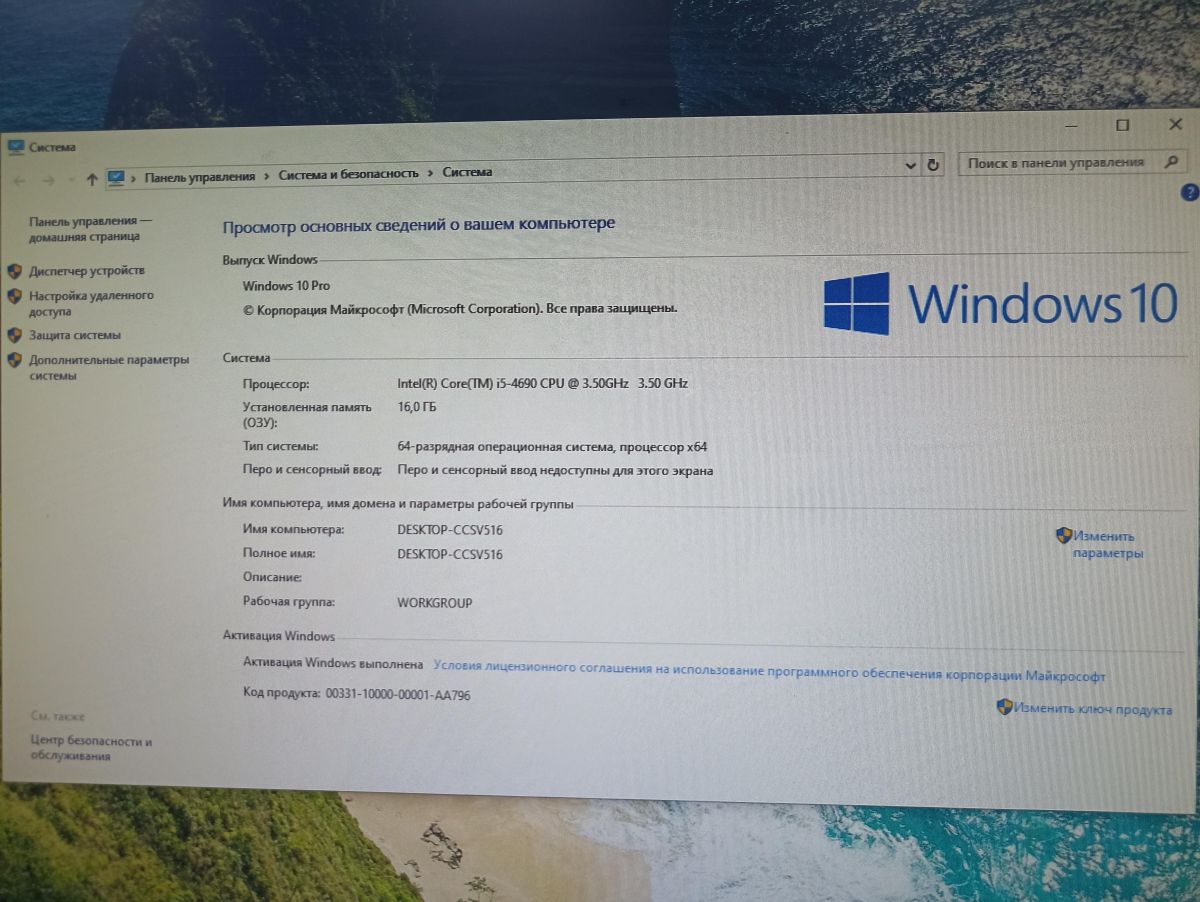Click the Рабочая группа: label

(x=289, y=602)
